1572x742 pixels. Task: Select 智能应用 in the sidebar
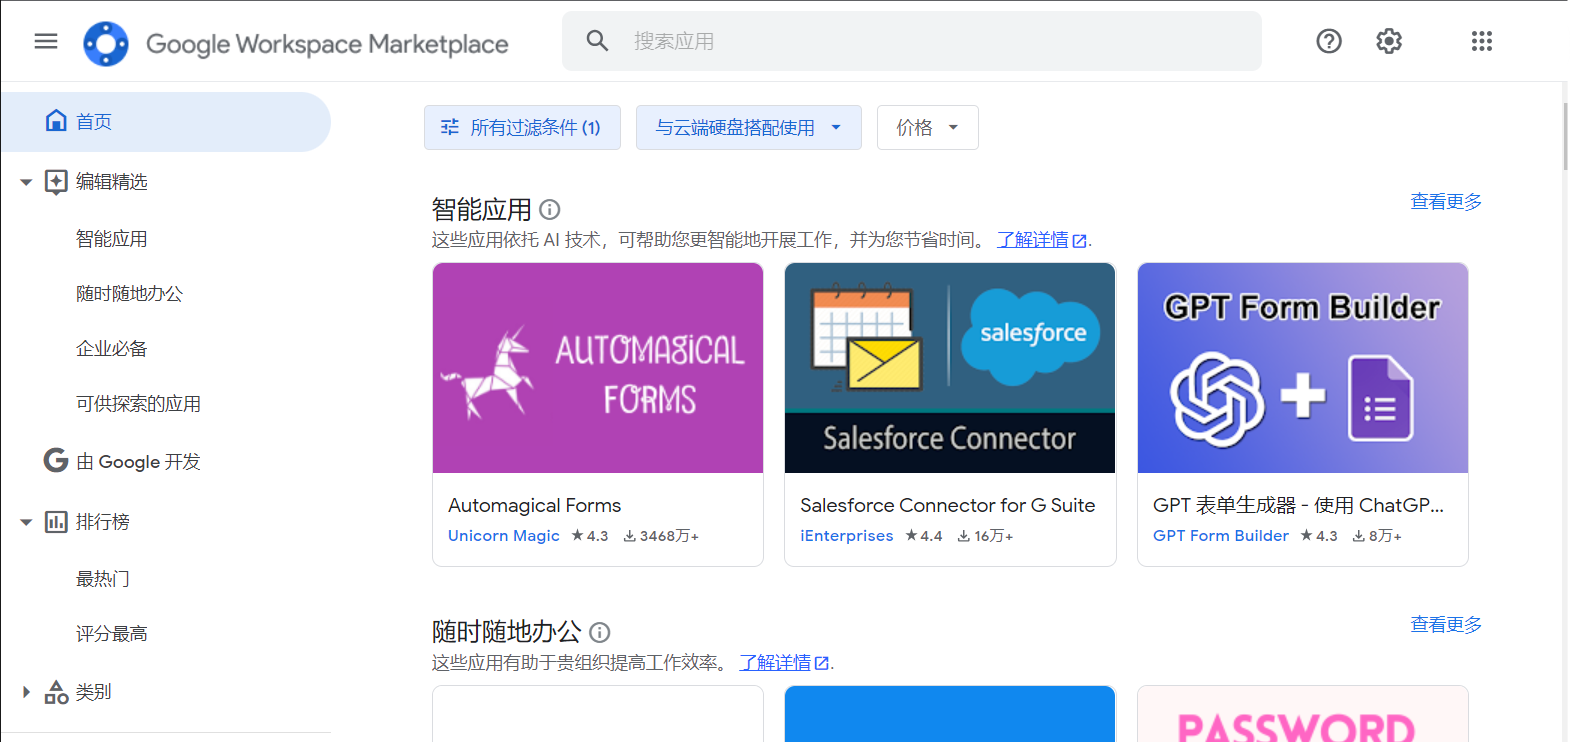coord(112,239)
